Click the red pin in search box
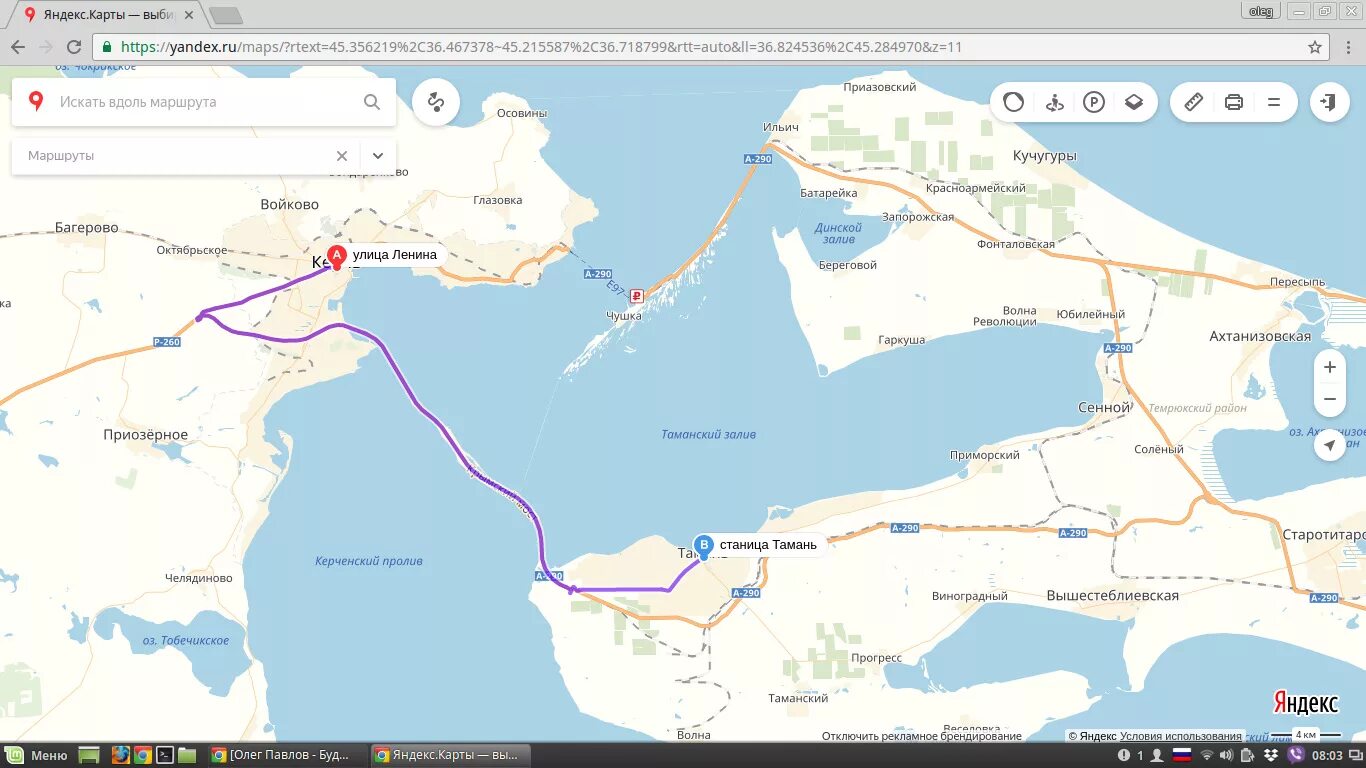1366x768 pixels. [x=36, y=101]
